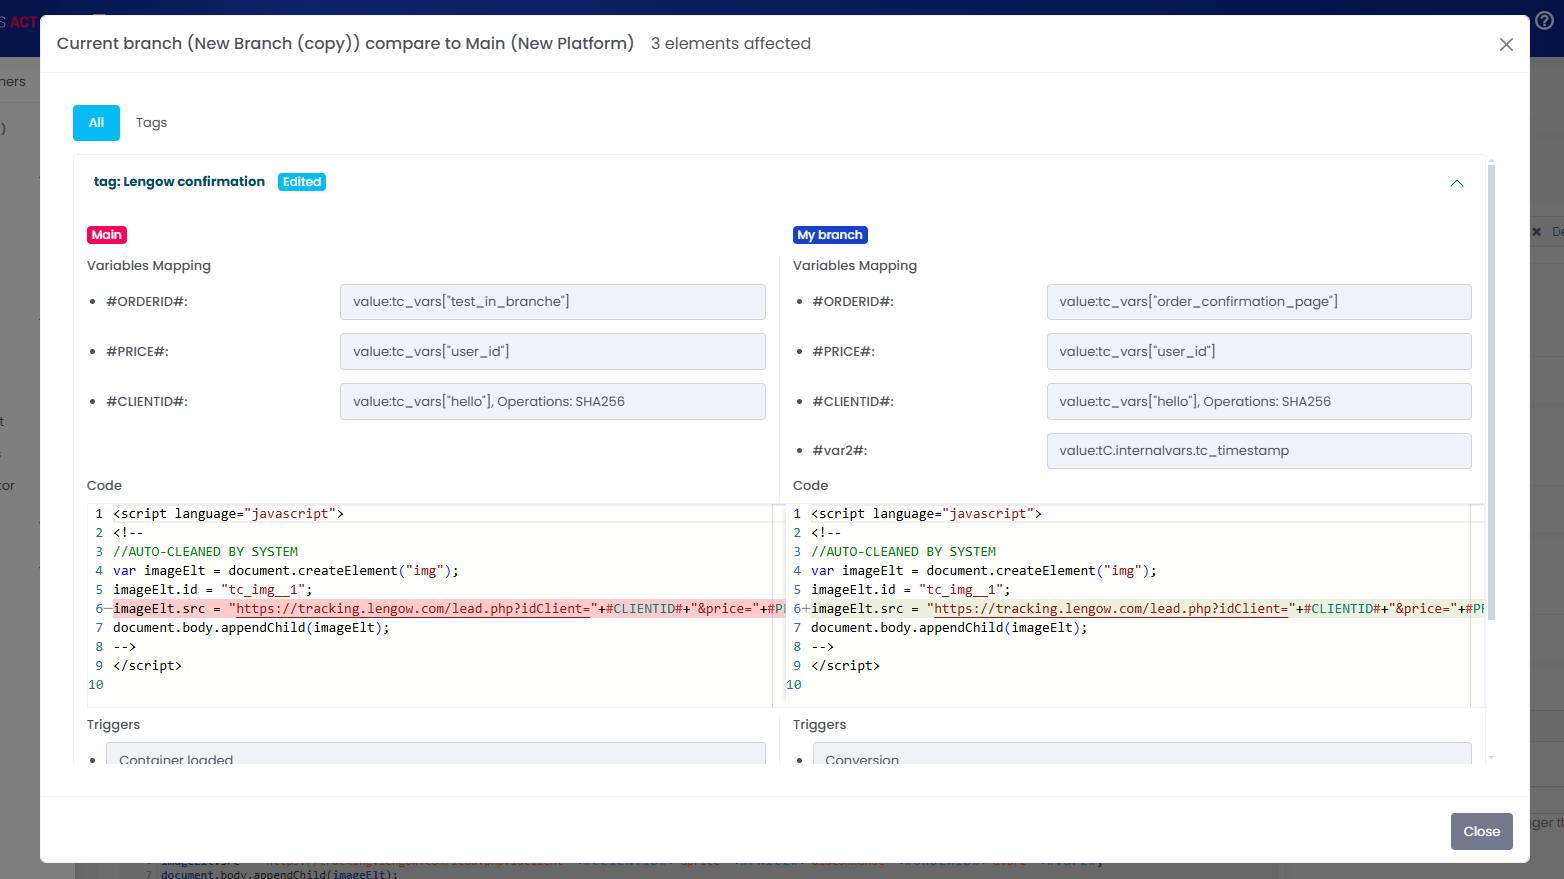The width and height of the screenshot is (1564, 879).
Task: Click My branch #CLIENTID# SHA256 field
Action: [1258, 402]
